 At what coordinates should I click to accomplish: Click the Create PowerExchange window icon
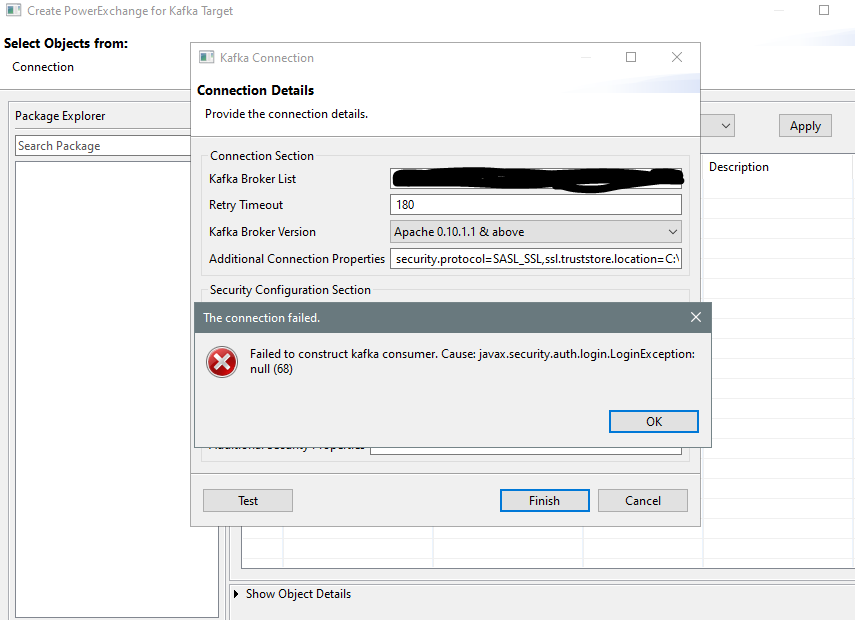[x=14, y=10]
